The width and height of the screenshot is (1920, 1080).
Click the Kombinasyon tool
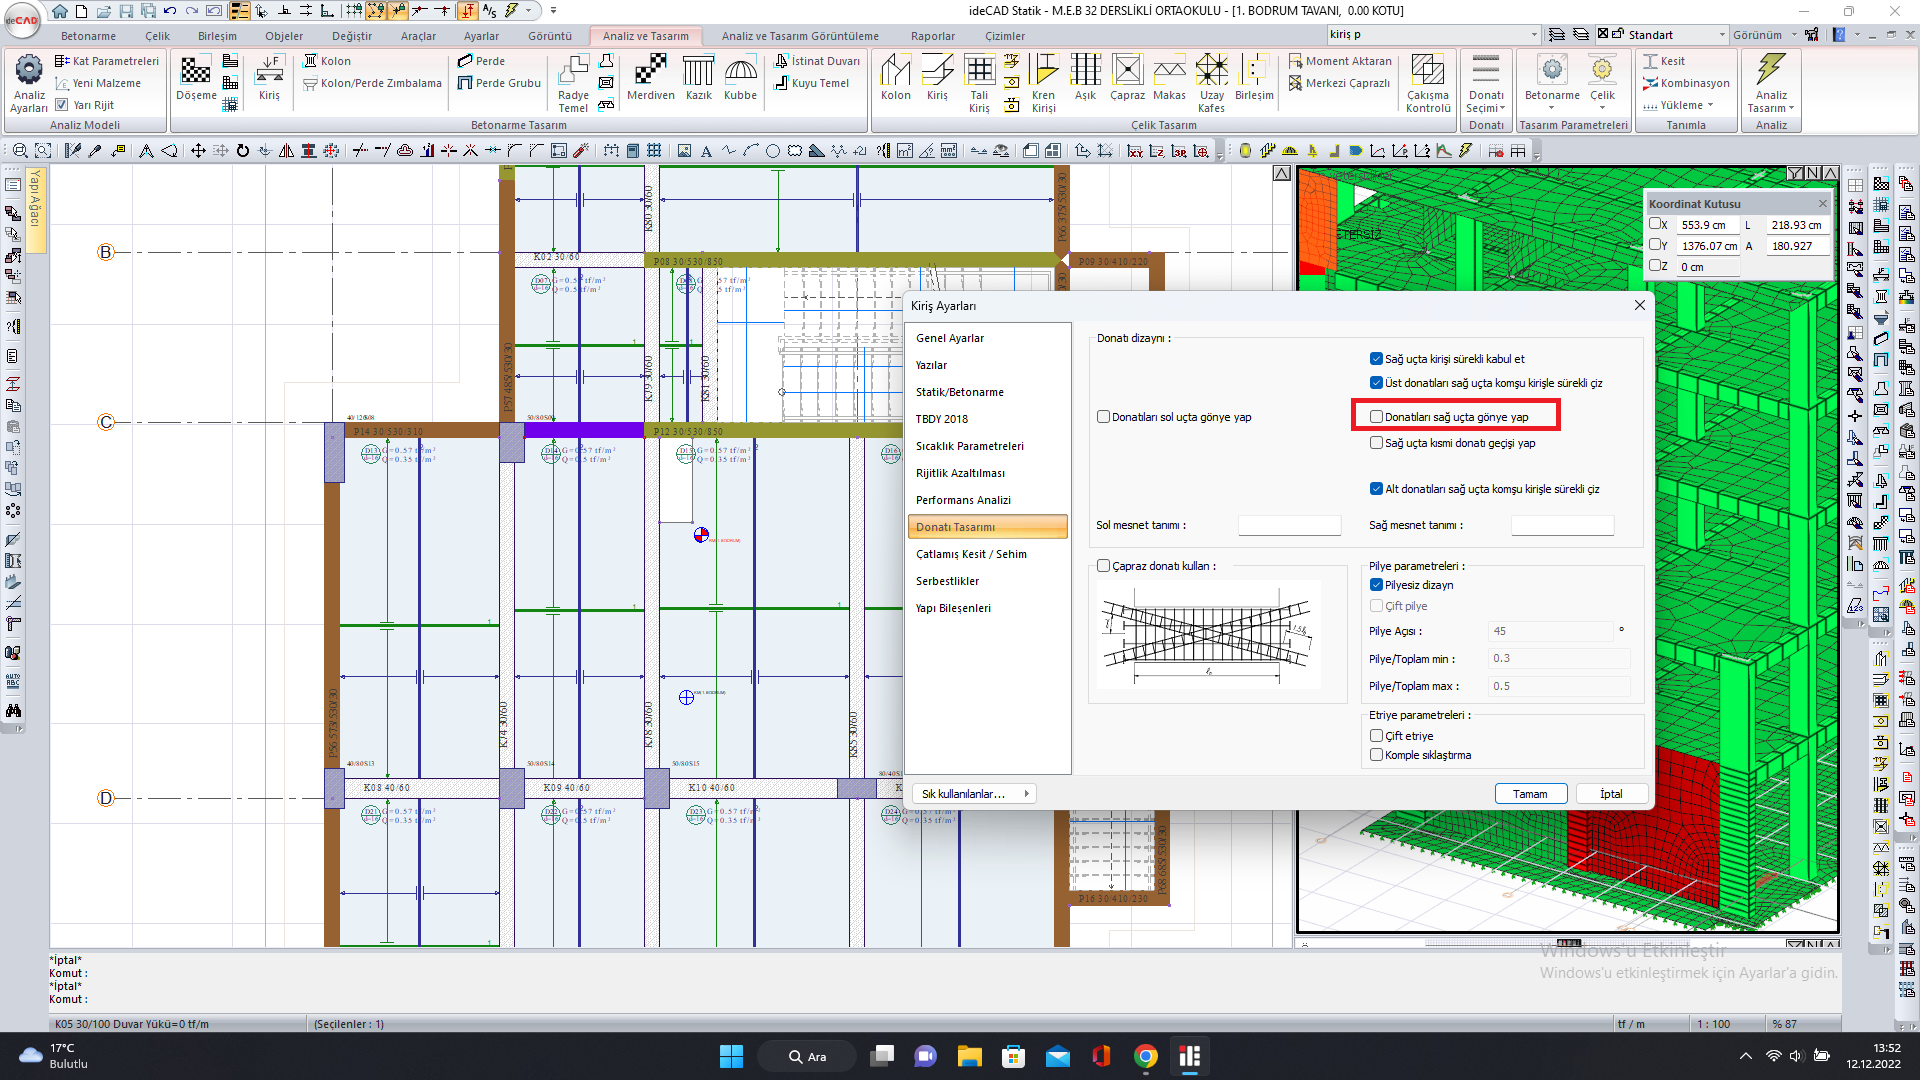(1686, 83)
